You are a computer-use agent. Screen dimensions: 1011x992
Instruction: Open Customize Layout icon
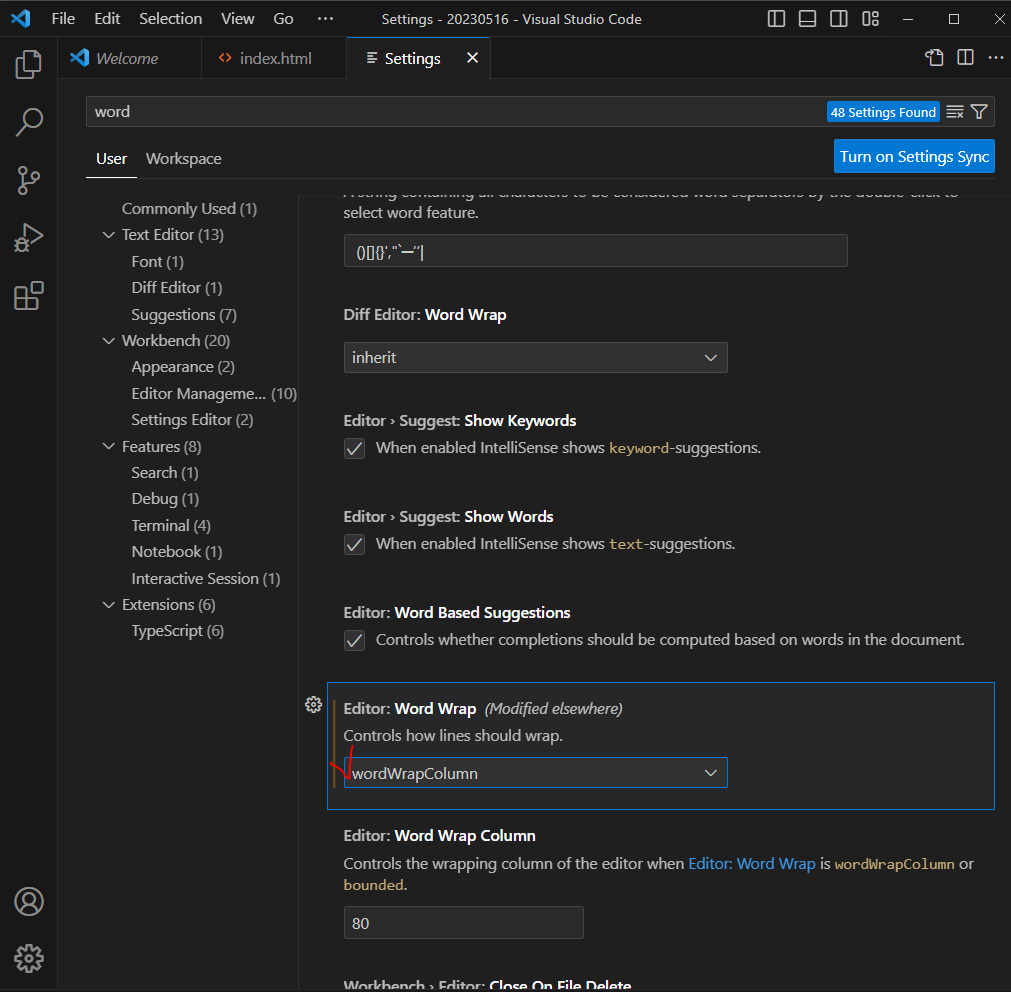tap(870, 19)
